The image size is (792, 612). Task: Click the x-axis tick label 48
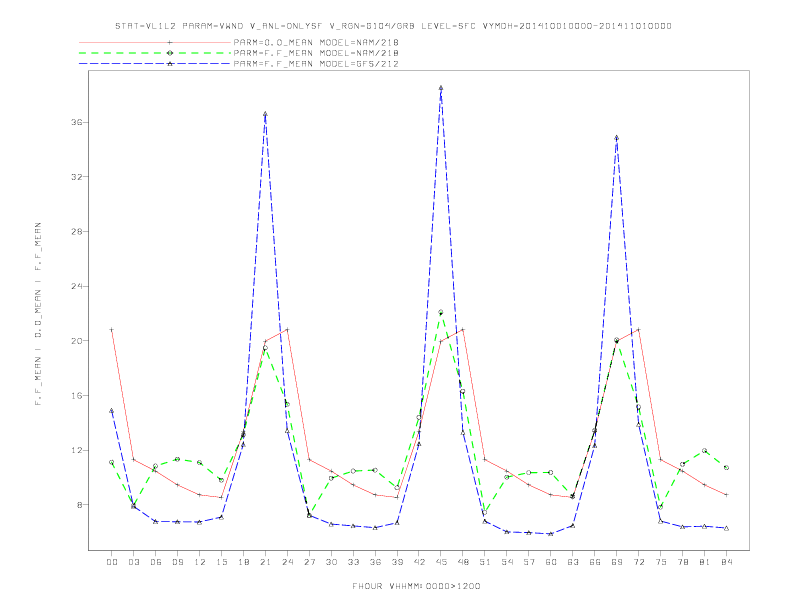click(463, 562)
